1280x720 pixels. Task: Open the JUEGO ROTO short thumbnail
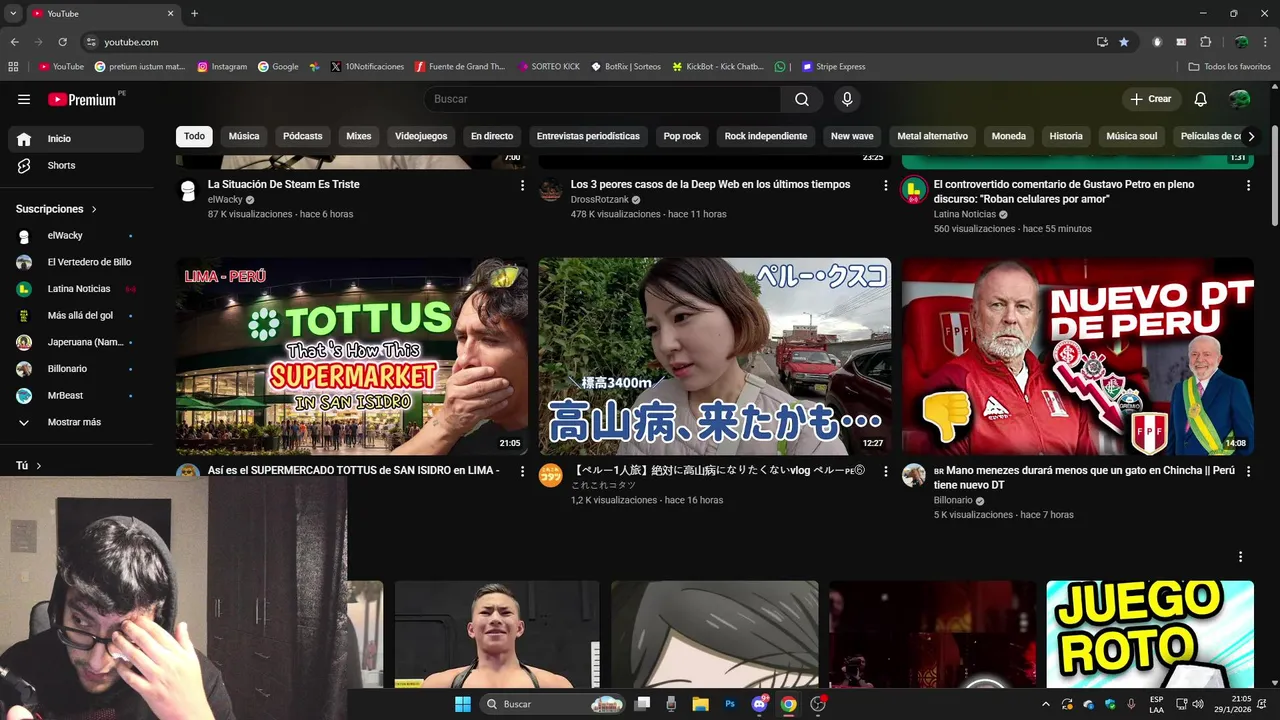1150,634
